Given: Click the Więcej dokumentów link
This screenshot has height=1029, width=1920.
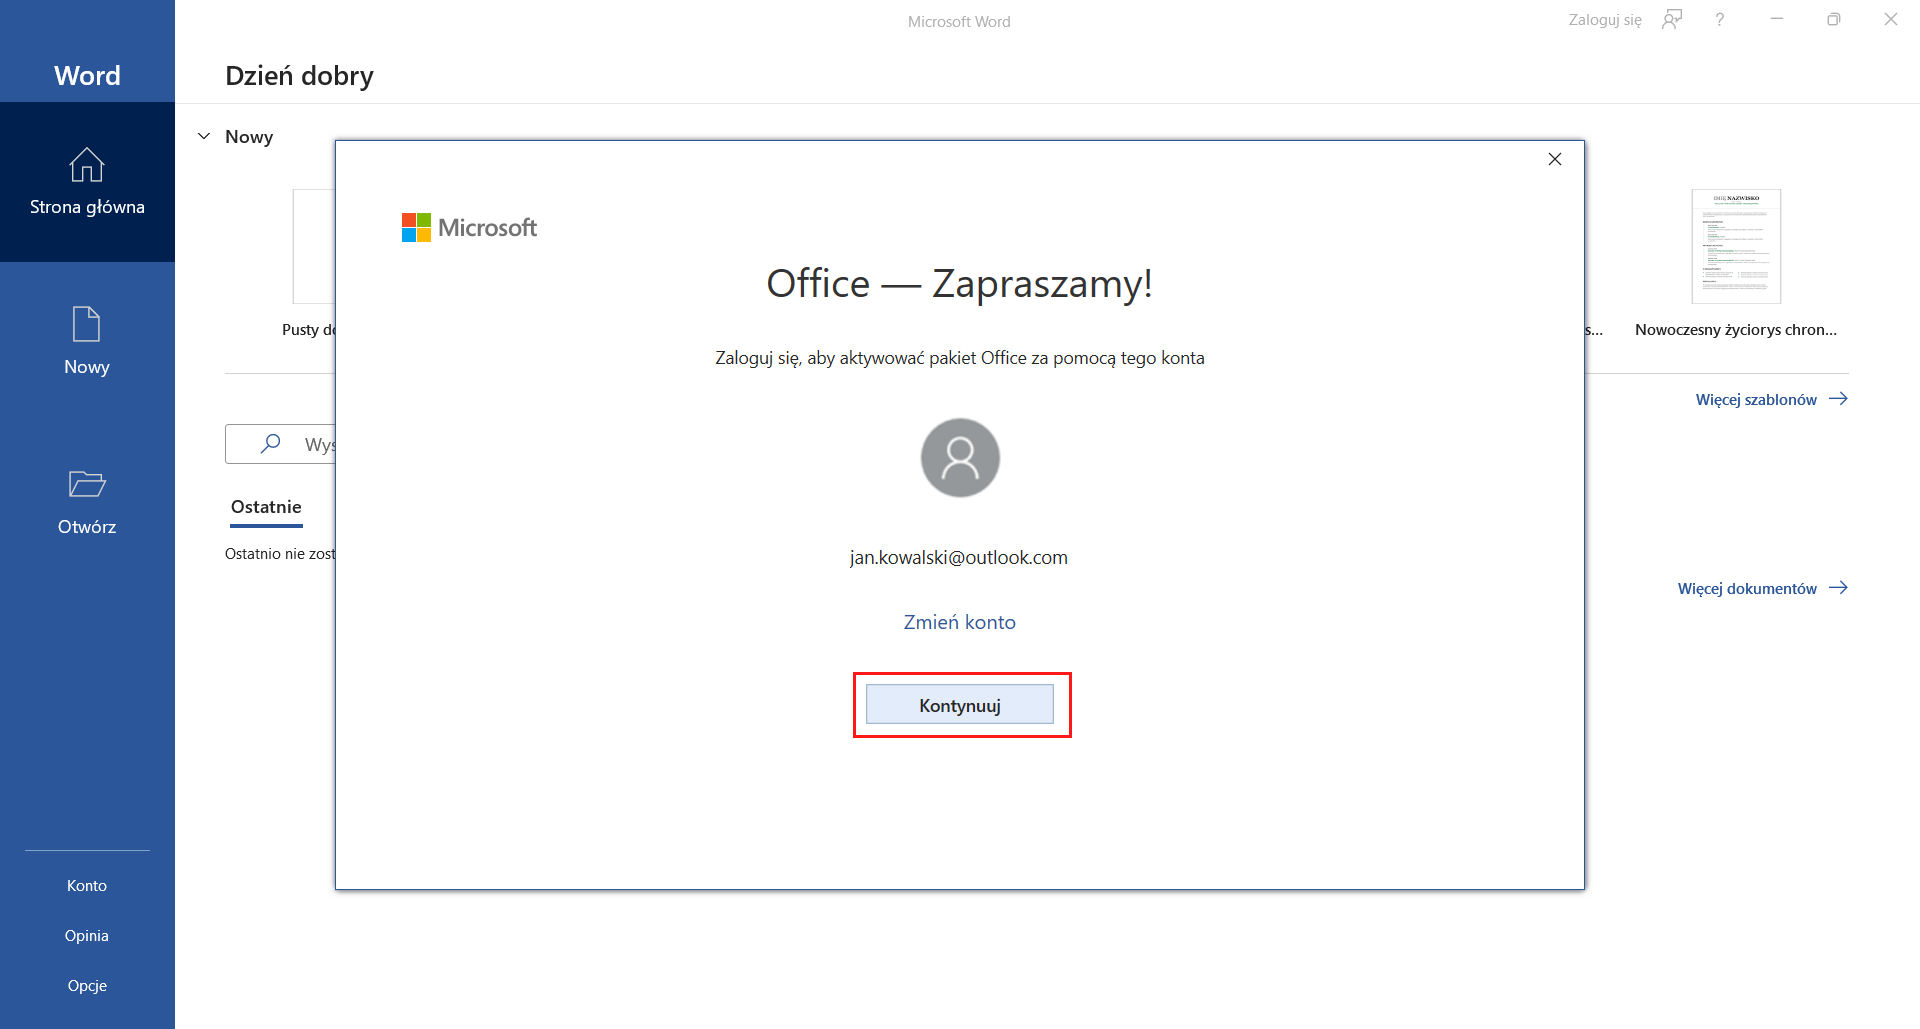Looking at the screenshot, I should coord(1762,588).
